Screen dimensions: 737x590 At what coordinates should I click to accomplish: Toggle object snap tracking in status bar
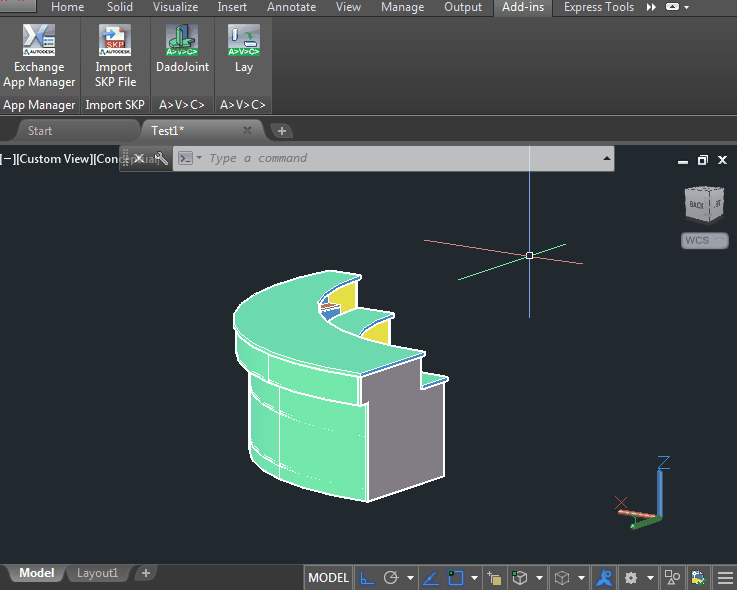click(431, 577)
